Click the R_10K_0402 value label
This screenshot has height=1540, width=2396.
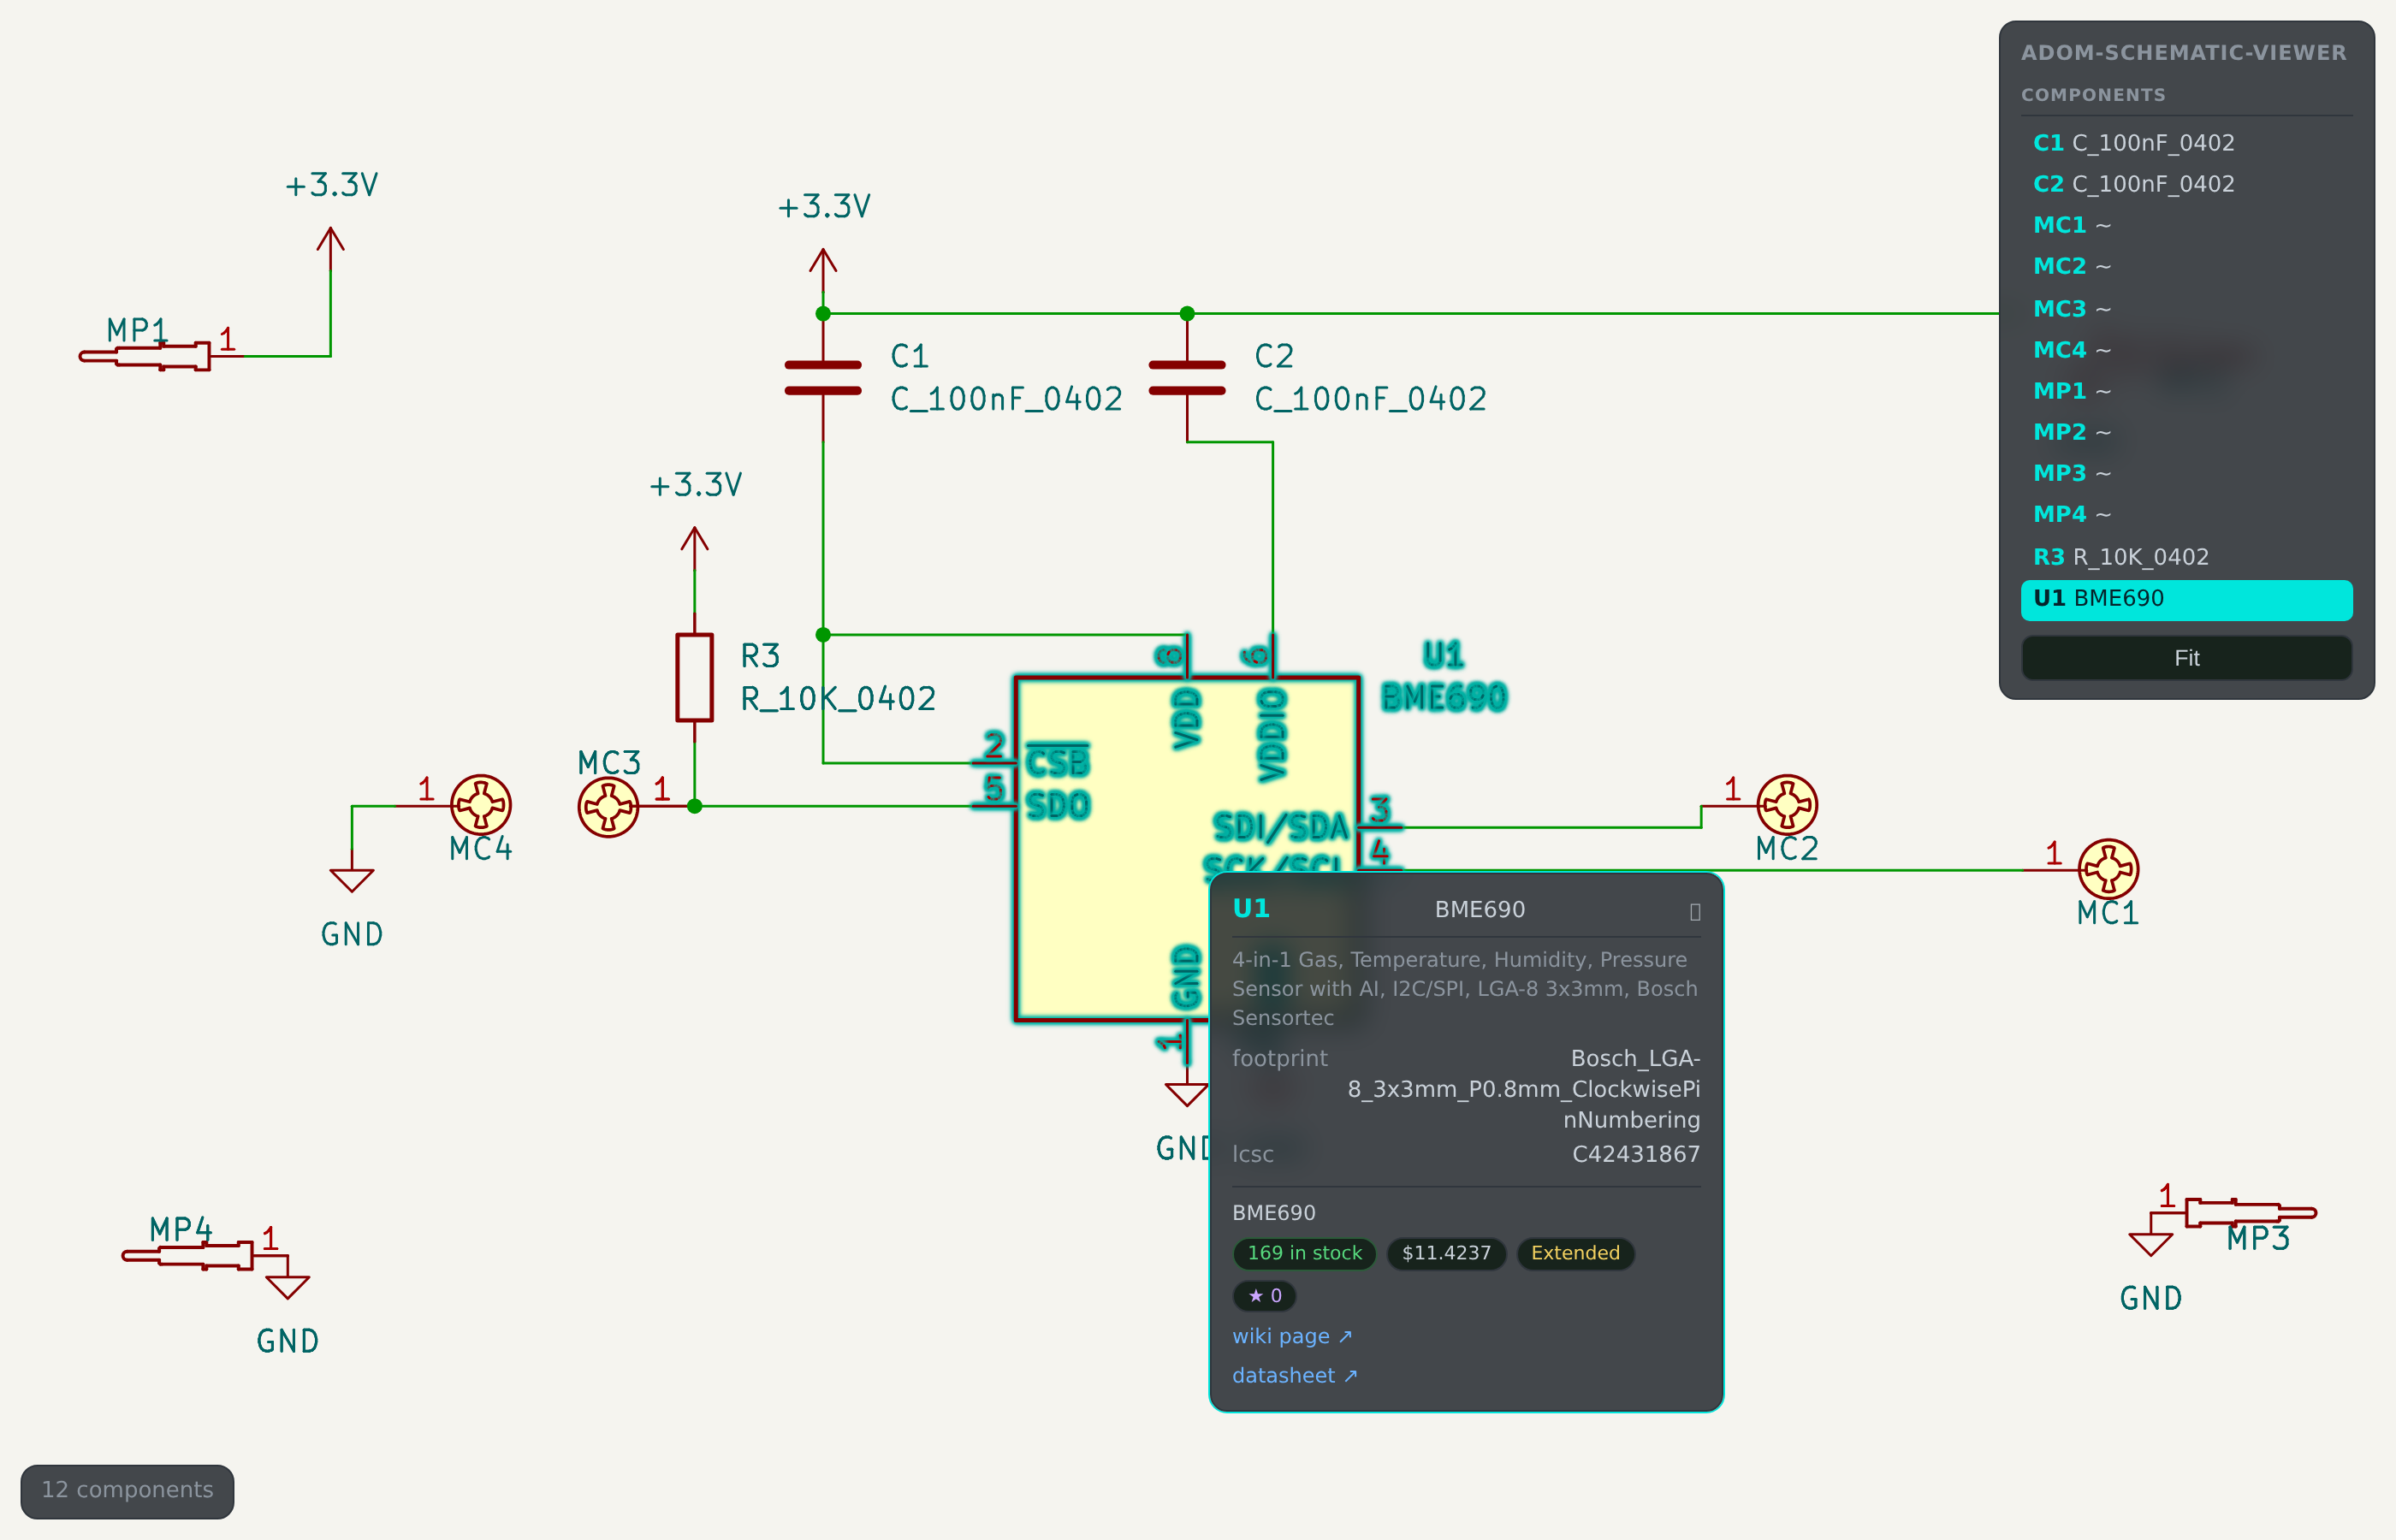[838, 699]
